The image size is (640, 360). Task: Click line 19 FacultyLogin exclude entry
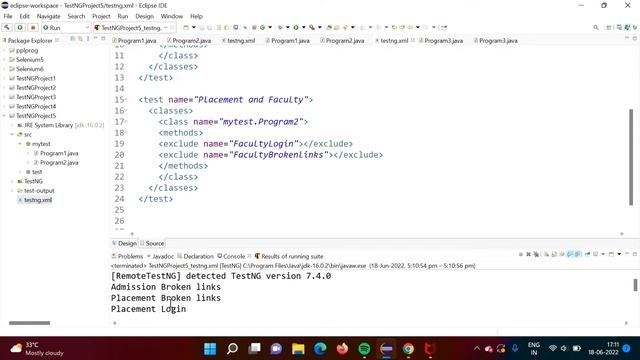click(x=256, y=144)
